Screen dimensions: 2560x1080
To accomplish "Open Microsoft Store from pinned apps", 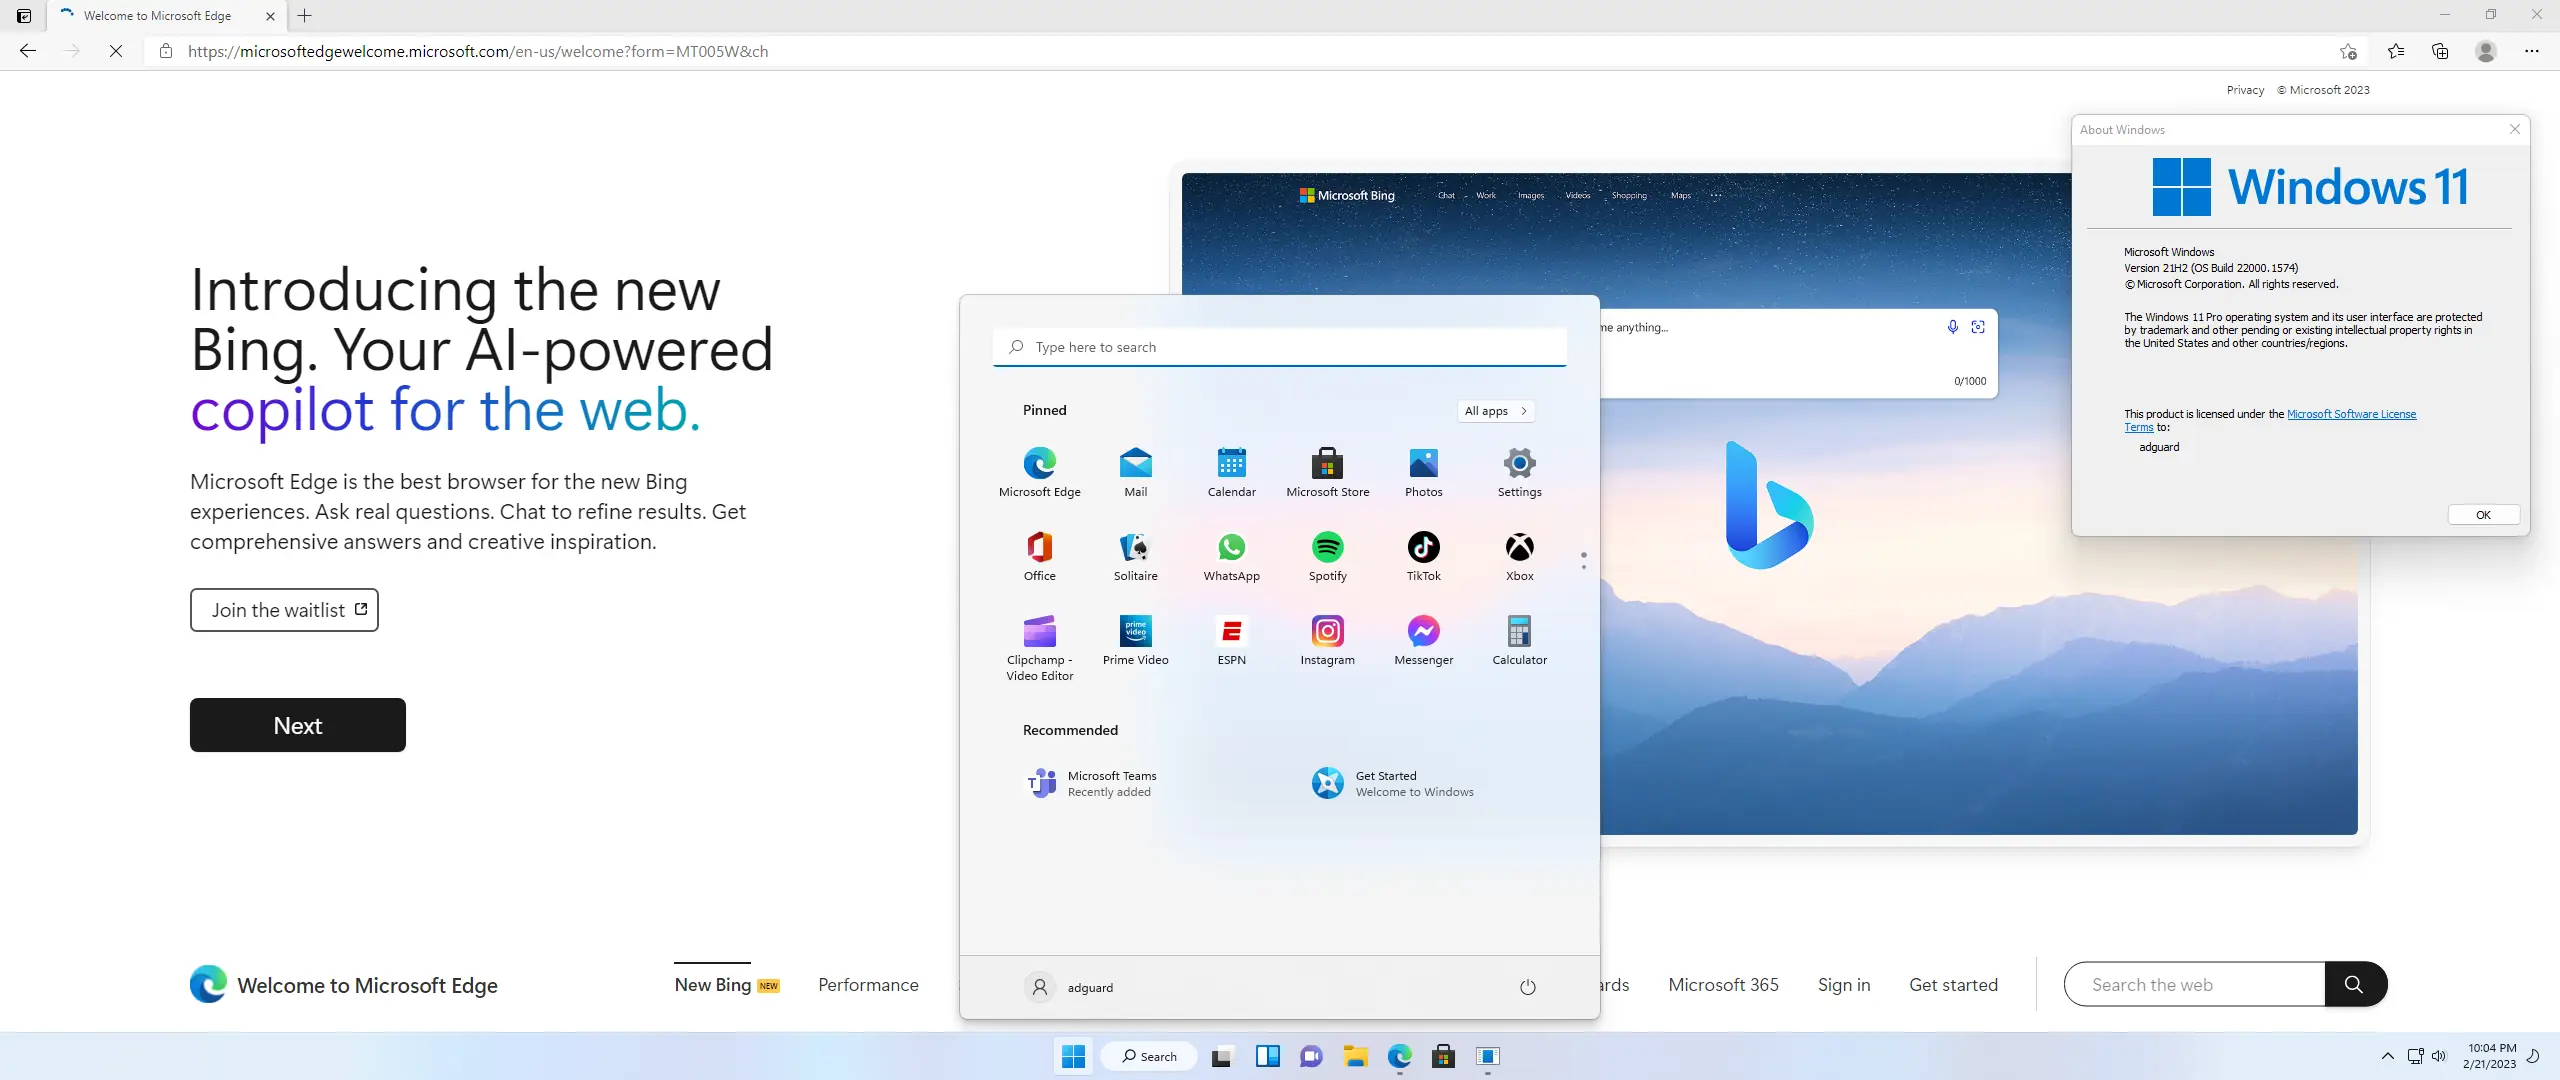I will [1327, 470].
